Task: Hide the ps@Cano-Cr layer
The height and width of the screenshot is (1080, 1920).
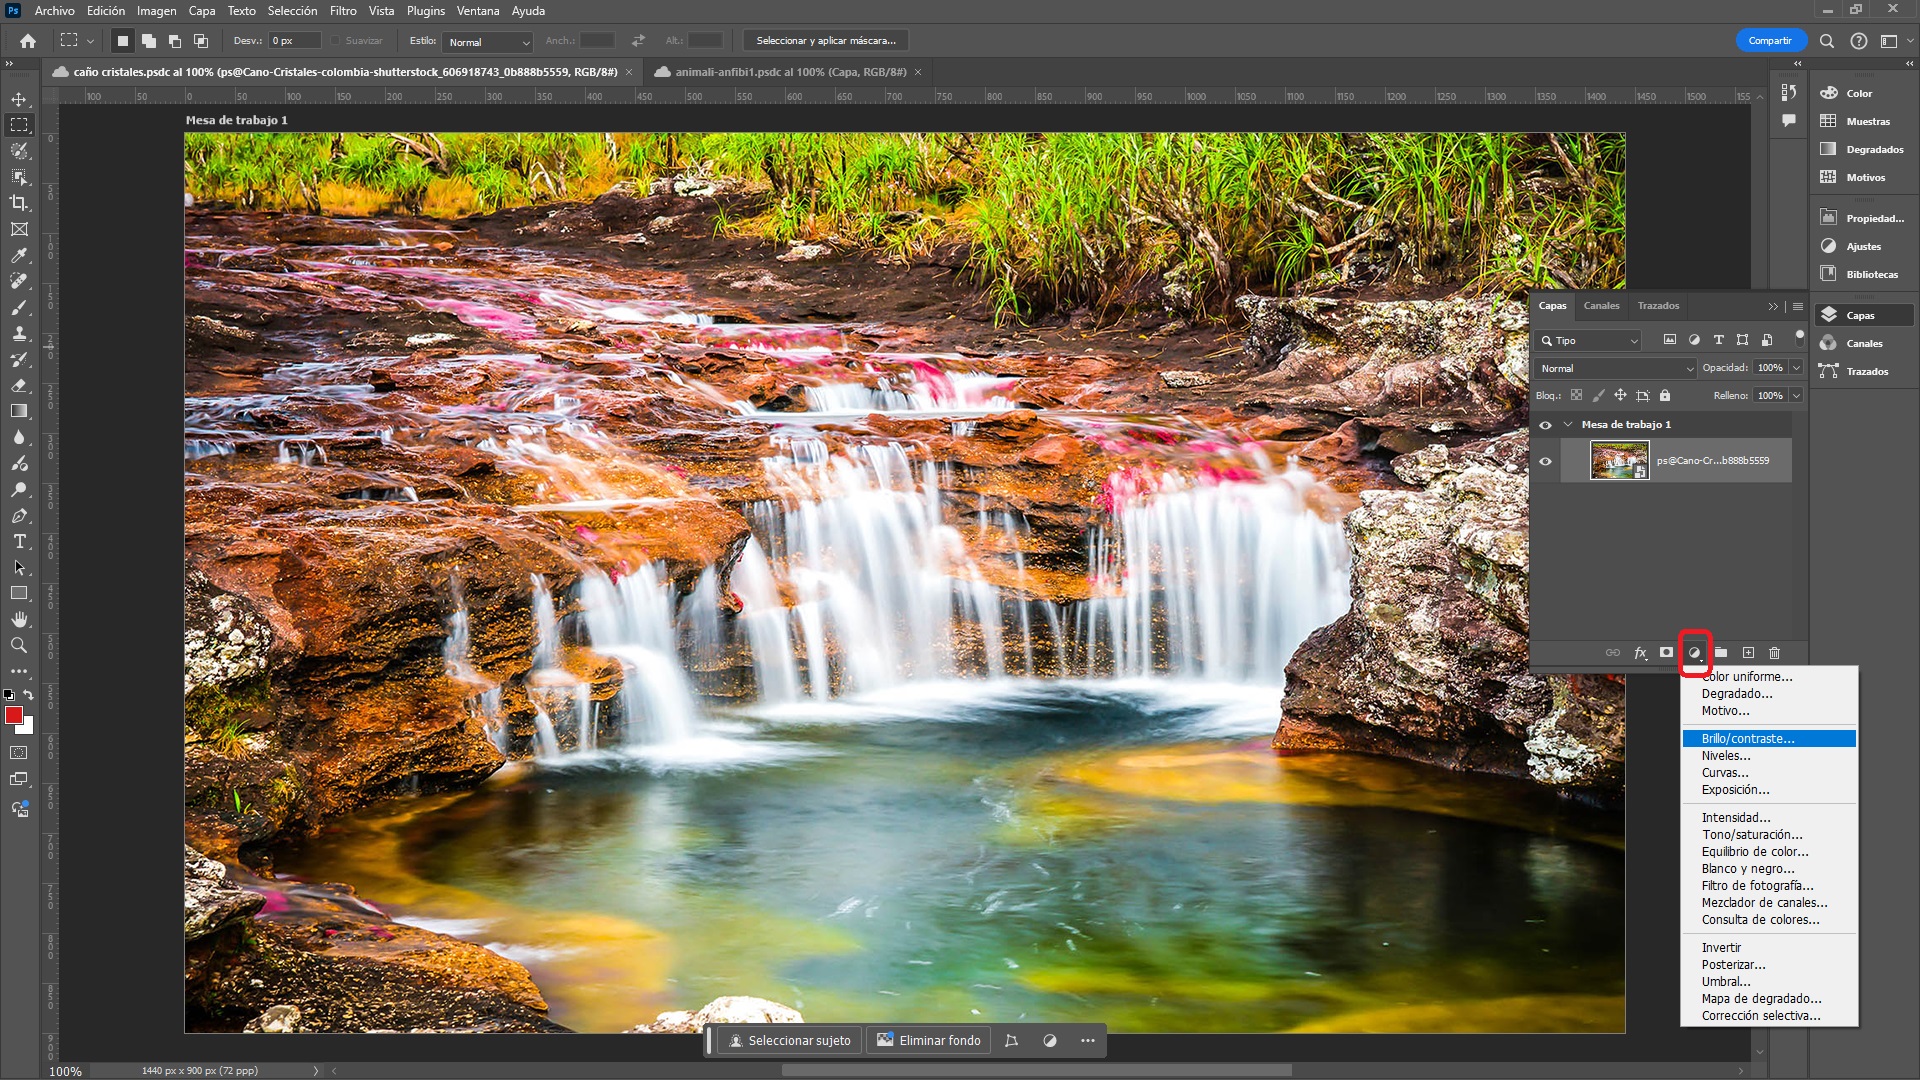Action: [1545, 461]
